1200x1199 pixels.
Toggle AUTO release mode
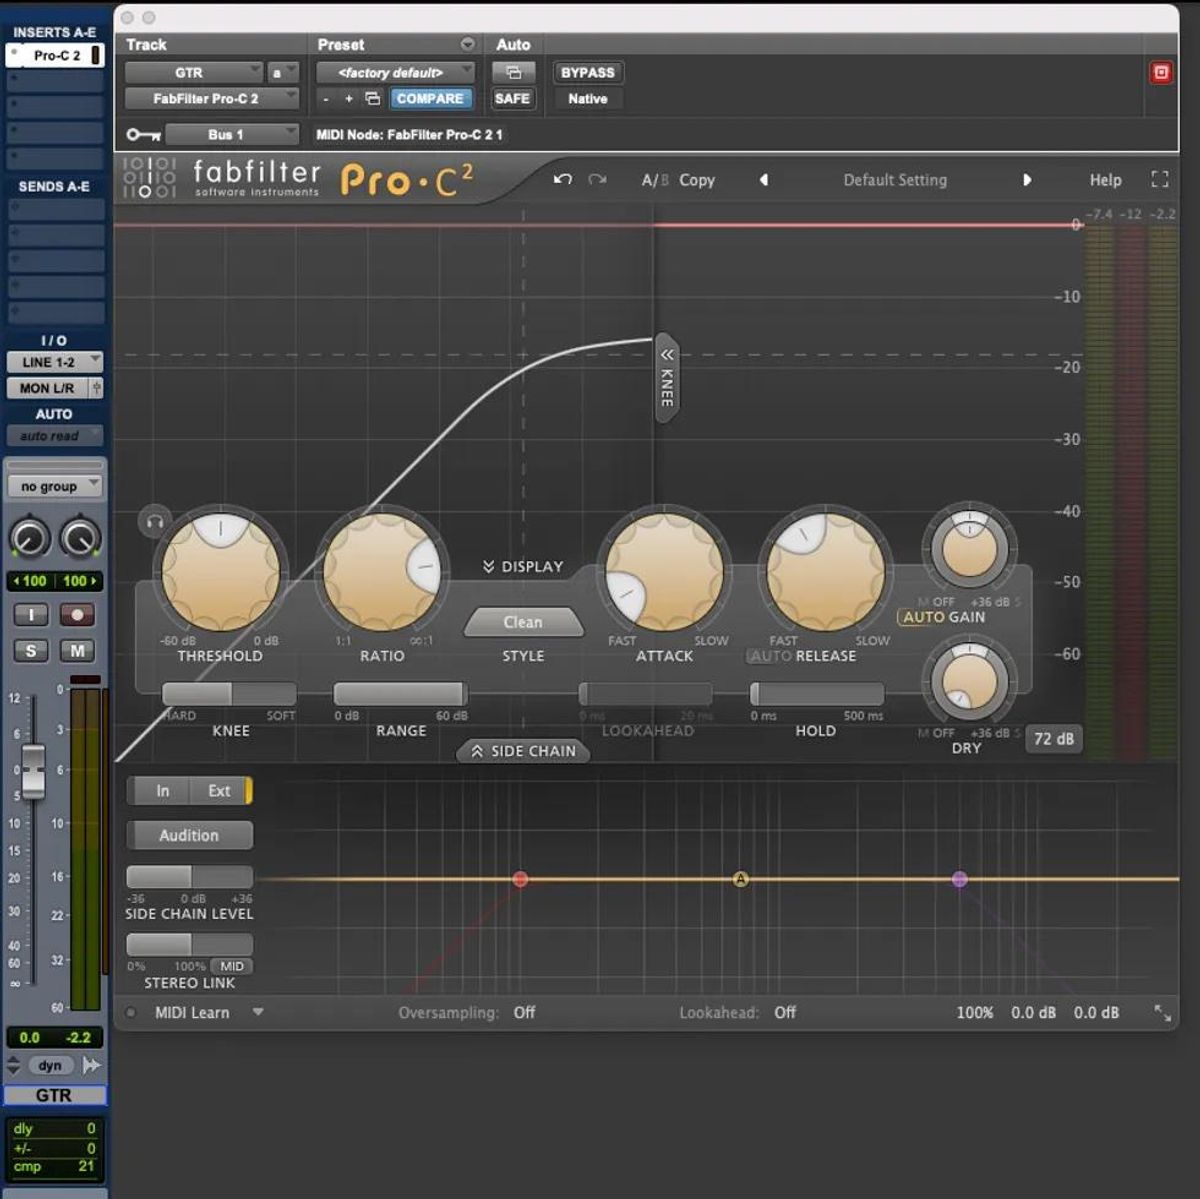pyautogui.click(x=771, y=656)
